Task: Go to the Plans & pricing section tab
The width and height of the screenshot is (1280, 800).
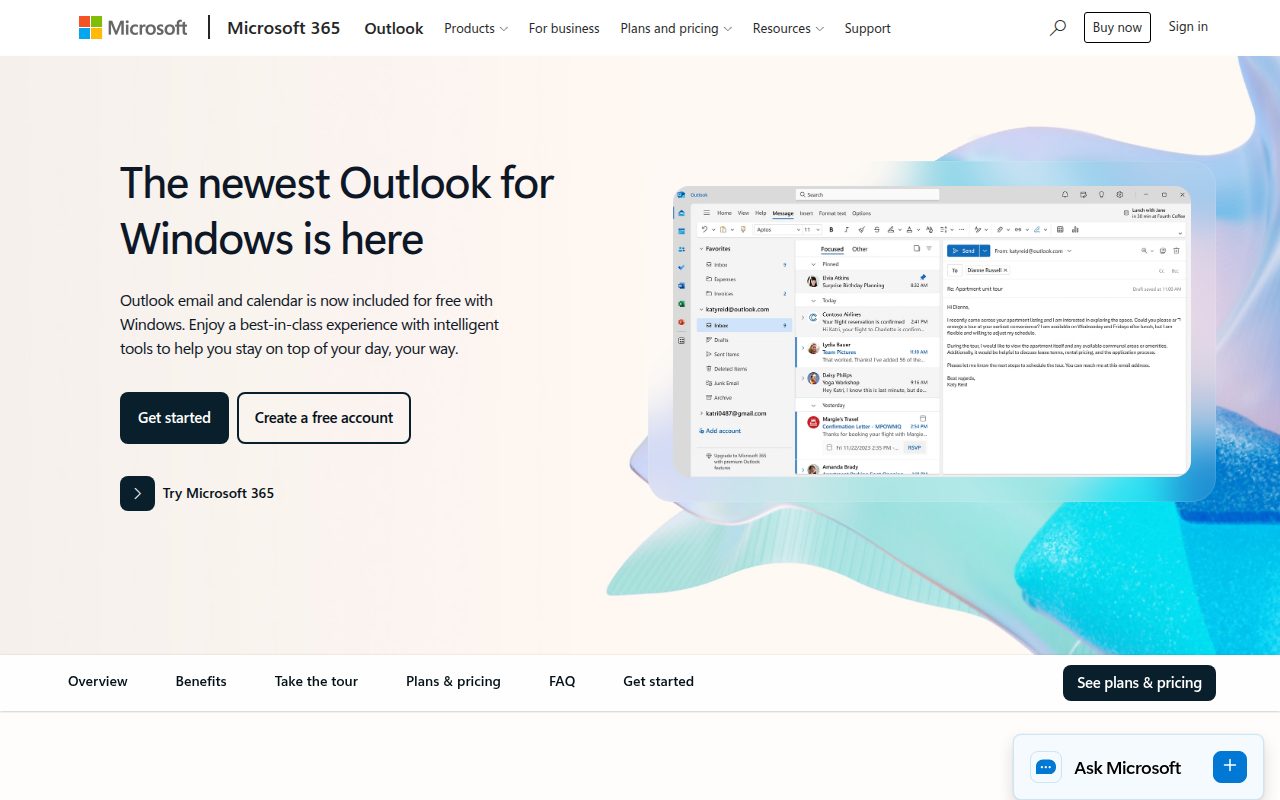Action: click(x=453, y=681)
